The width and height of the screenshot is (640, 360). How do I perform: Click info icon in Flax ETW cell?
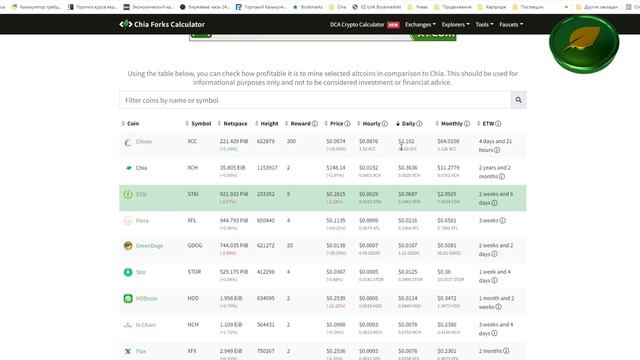506,351
